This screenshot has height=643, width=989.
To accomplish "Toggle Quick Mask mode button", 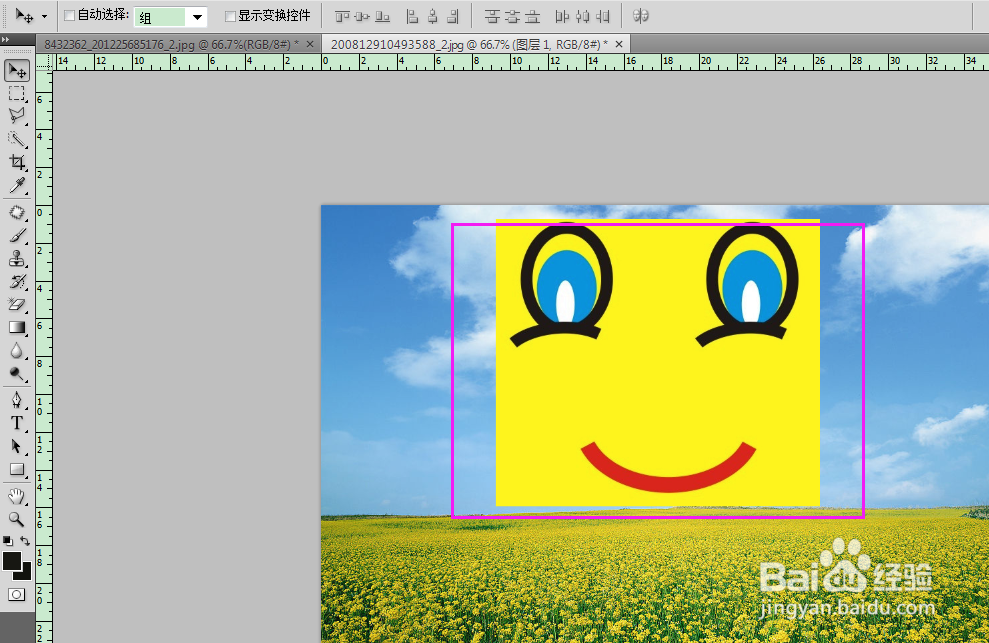I will (17, 594).
